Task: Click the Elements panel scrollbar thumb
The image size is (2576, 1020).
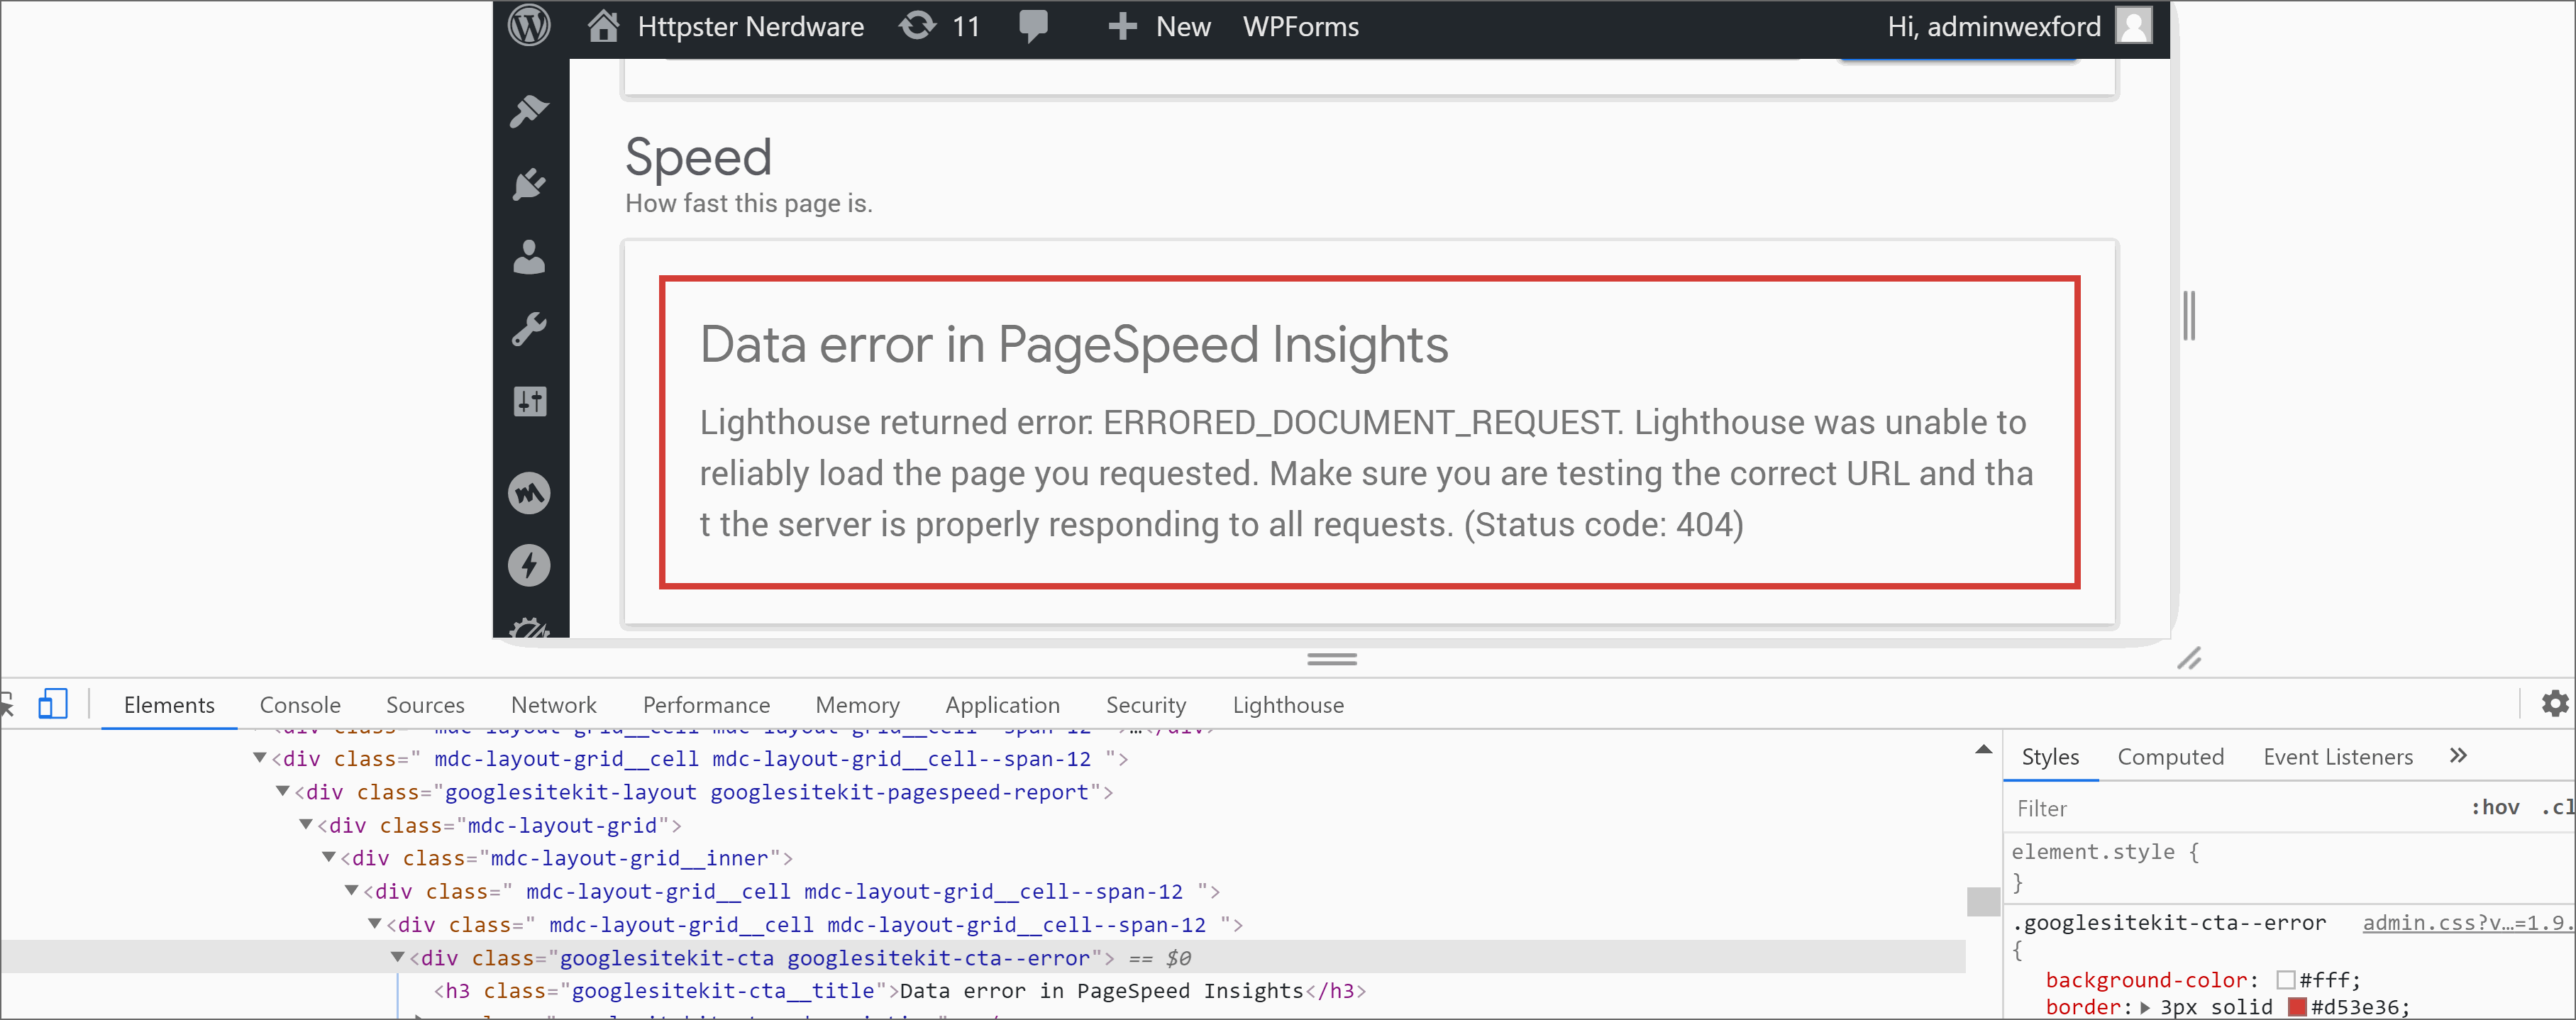Action: [x=1983, y=901]
